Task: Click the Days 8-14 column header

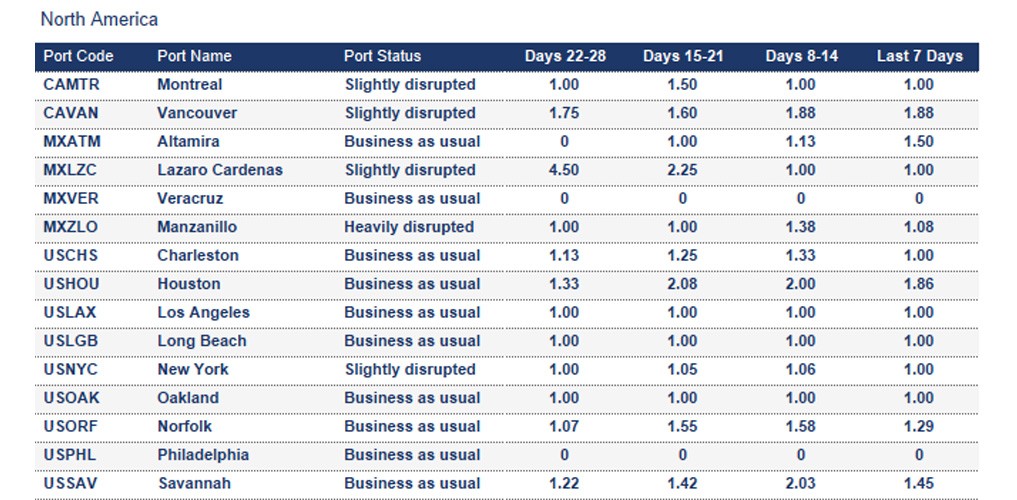Action: point(801,56)
